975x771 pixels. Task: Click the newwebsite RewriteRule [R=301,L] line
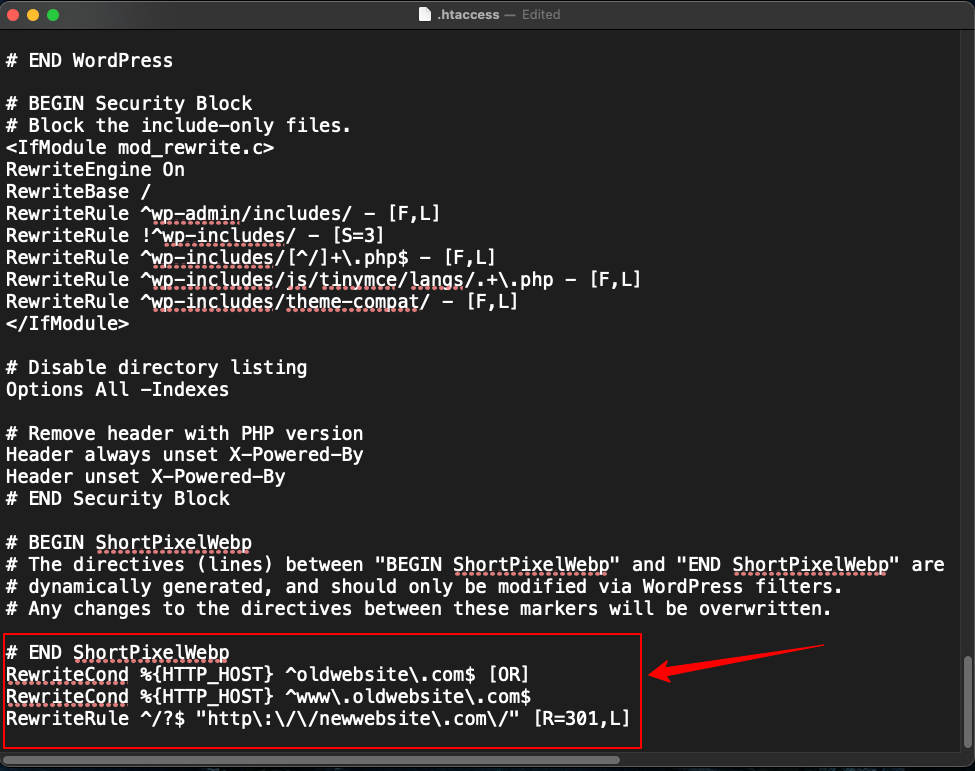318,719
